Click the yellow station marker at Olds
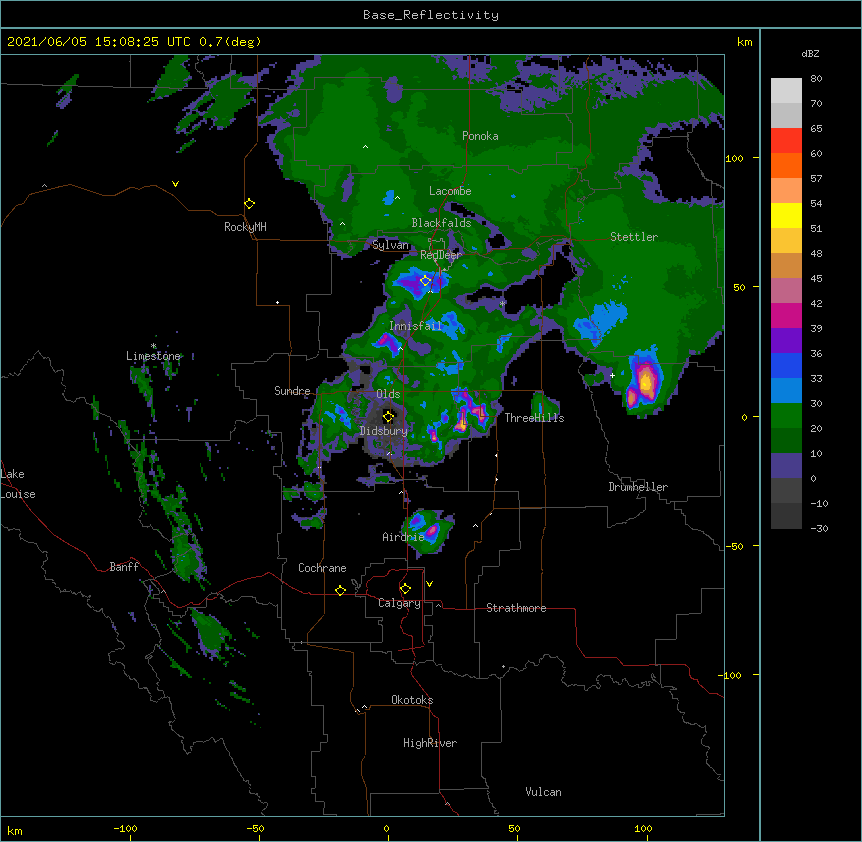Screen dimensions: 862x842 point(388,416)
